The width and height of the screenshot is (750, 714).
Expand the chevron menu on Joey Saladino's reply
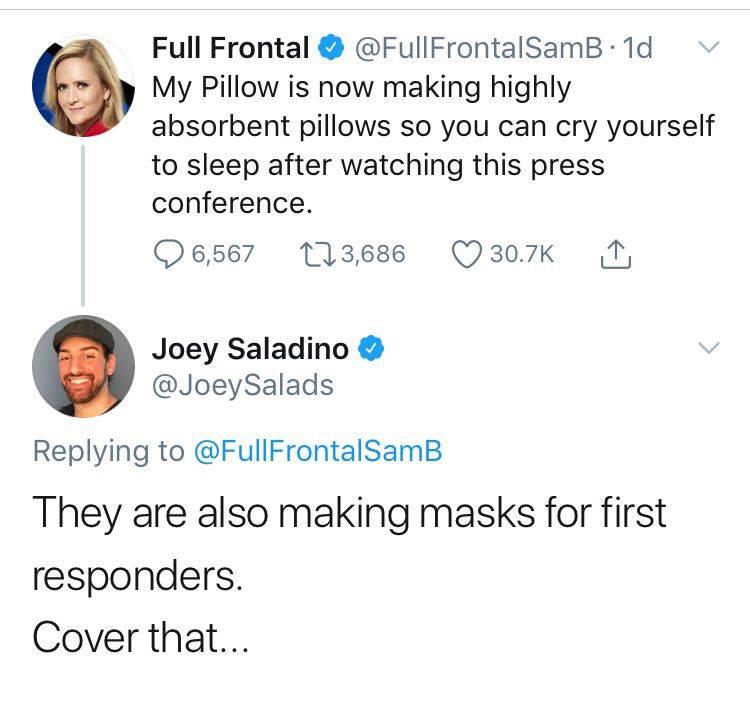[707, 348]
